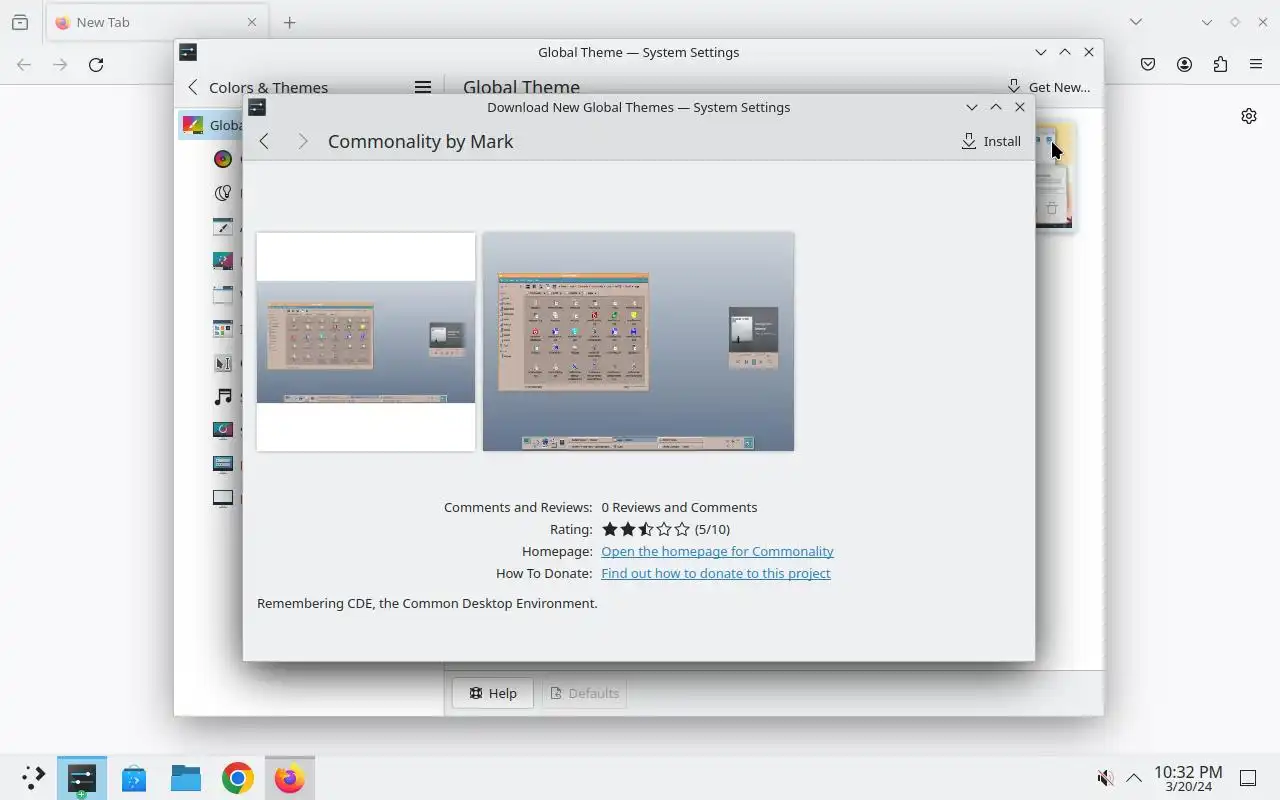The width and height of the screenshot is (1280, 800).
Task: Click the Global Theme window title bar icon
Action: (188, 52)
